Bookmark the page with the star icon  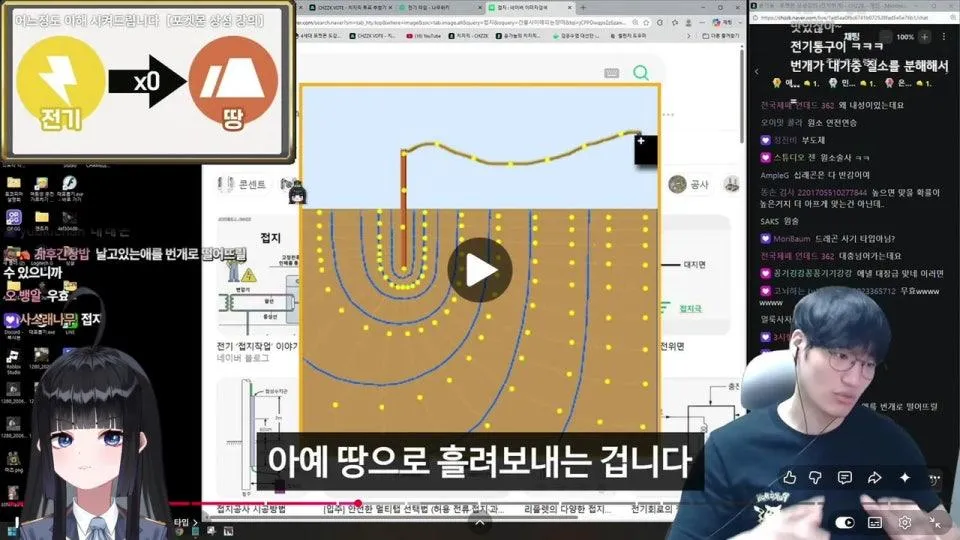tap(647, 23)
